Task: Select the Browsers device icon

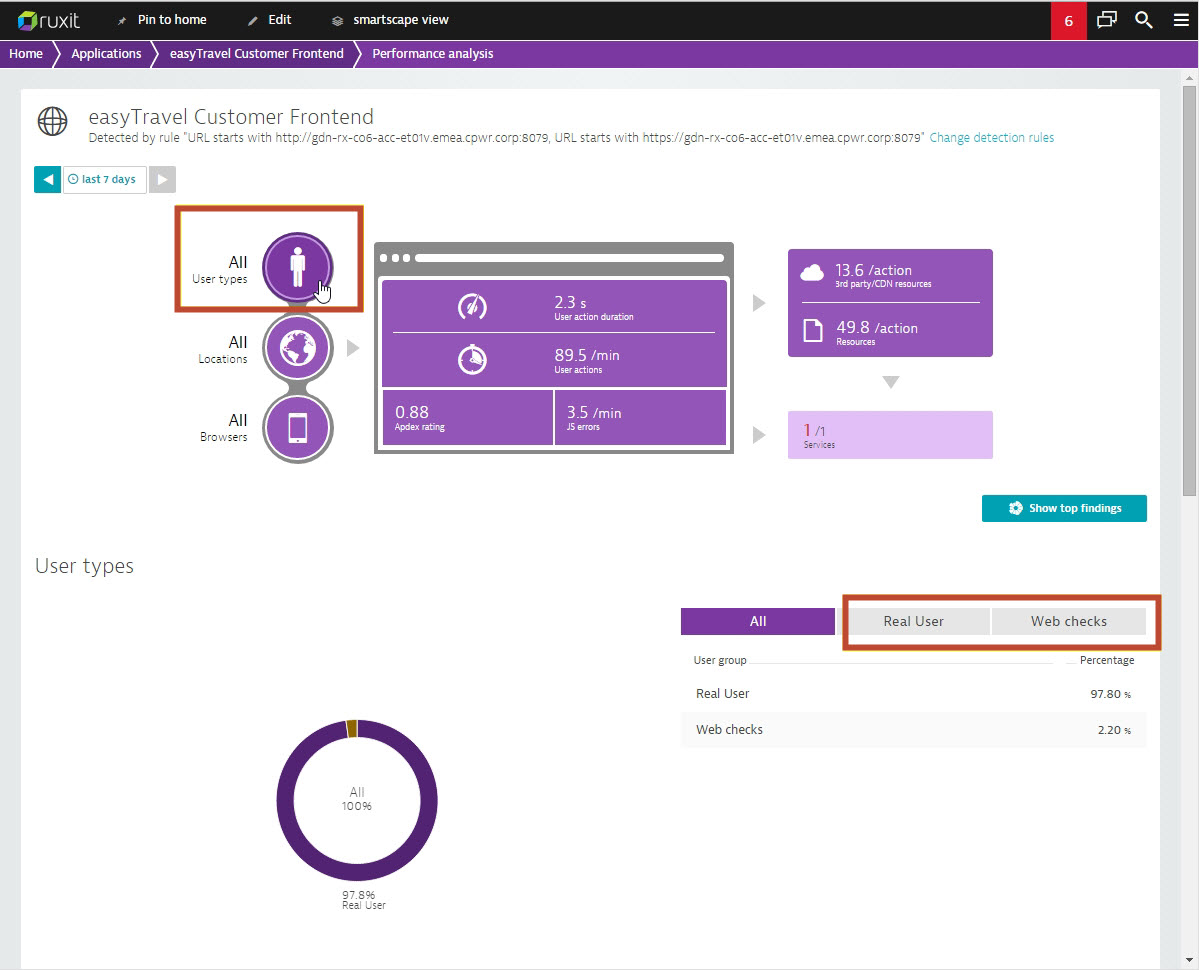Action: click(x=297, y=428)
